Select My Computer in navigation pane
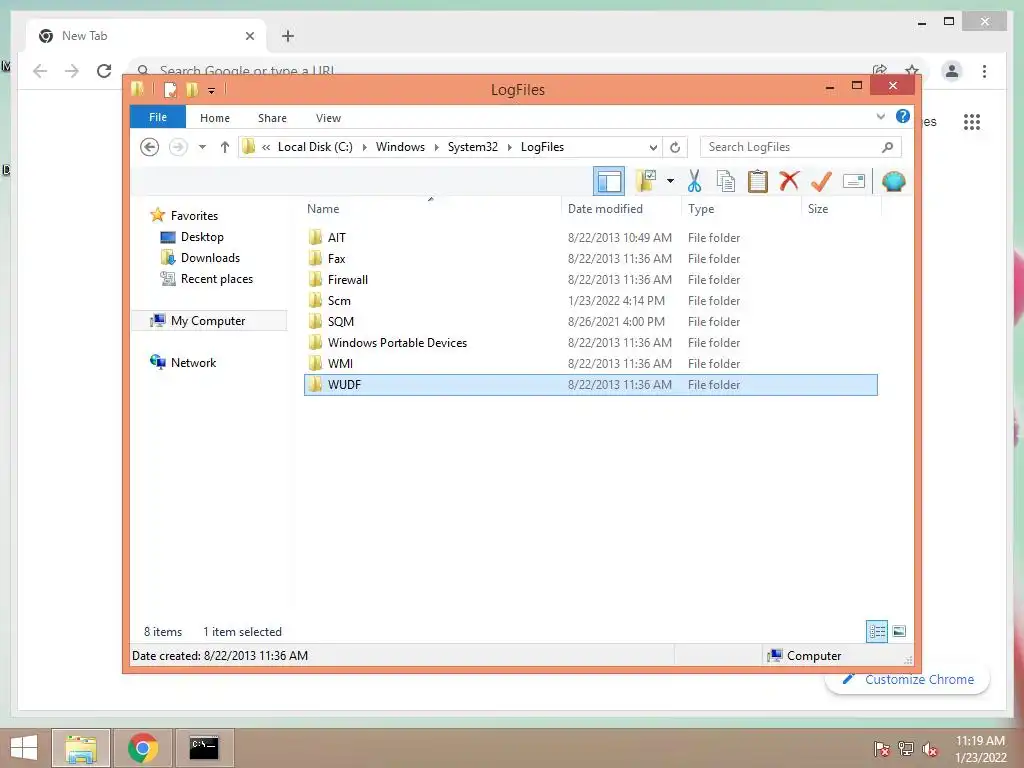The image size is (1024, 768). coord(208,321)
